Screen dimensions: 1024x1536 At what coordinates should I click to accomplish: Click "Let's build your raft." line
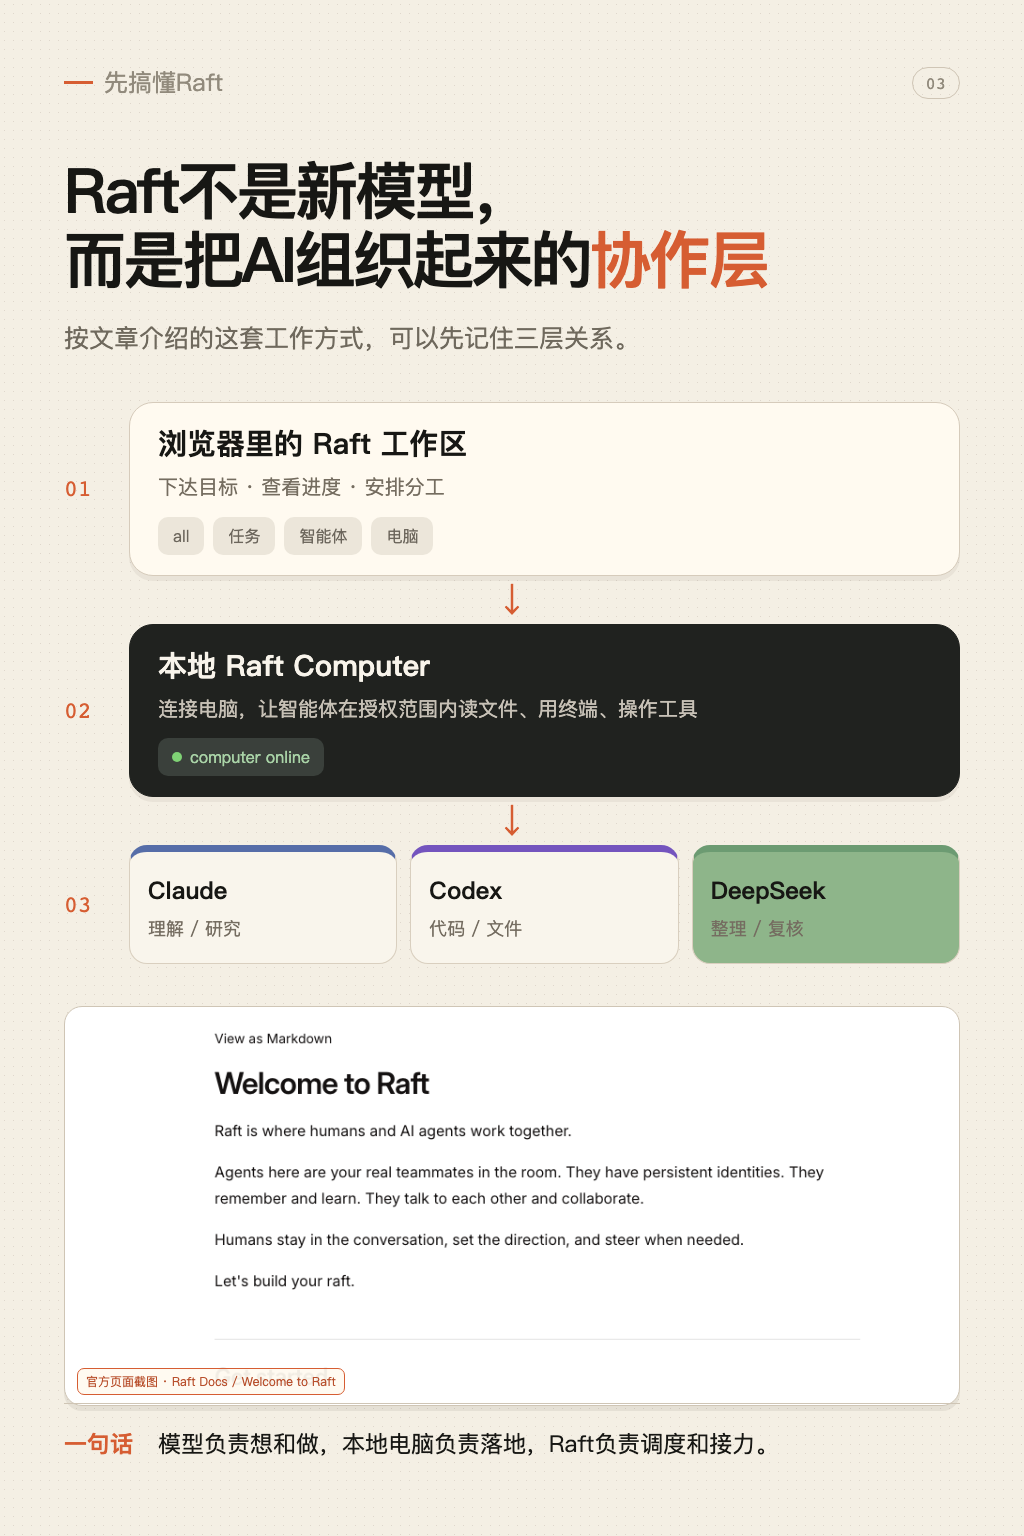(285, 1281)
